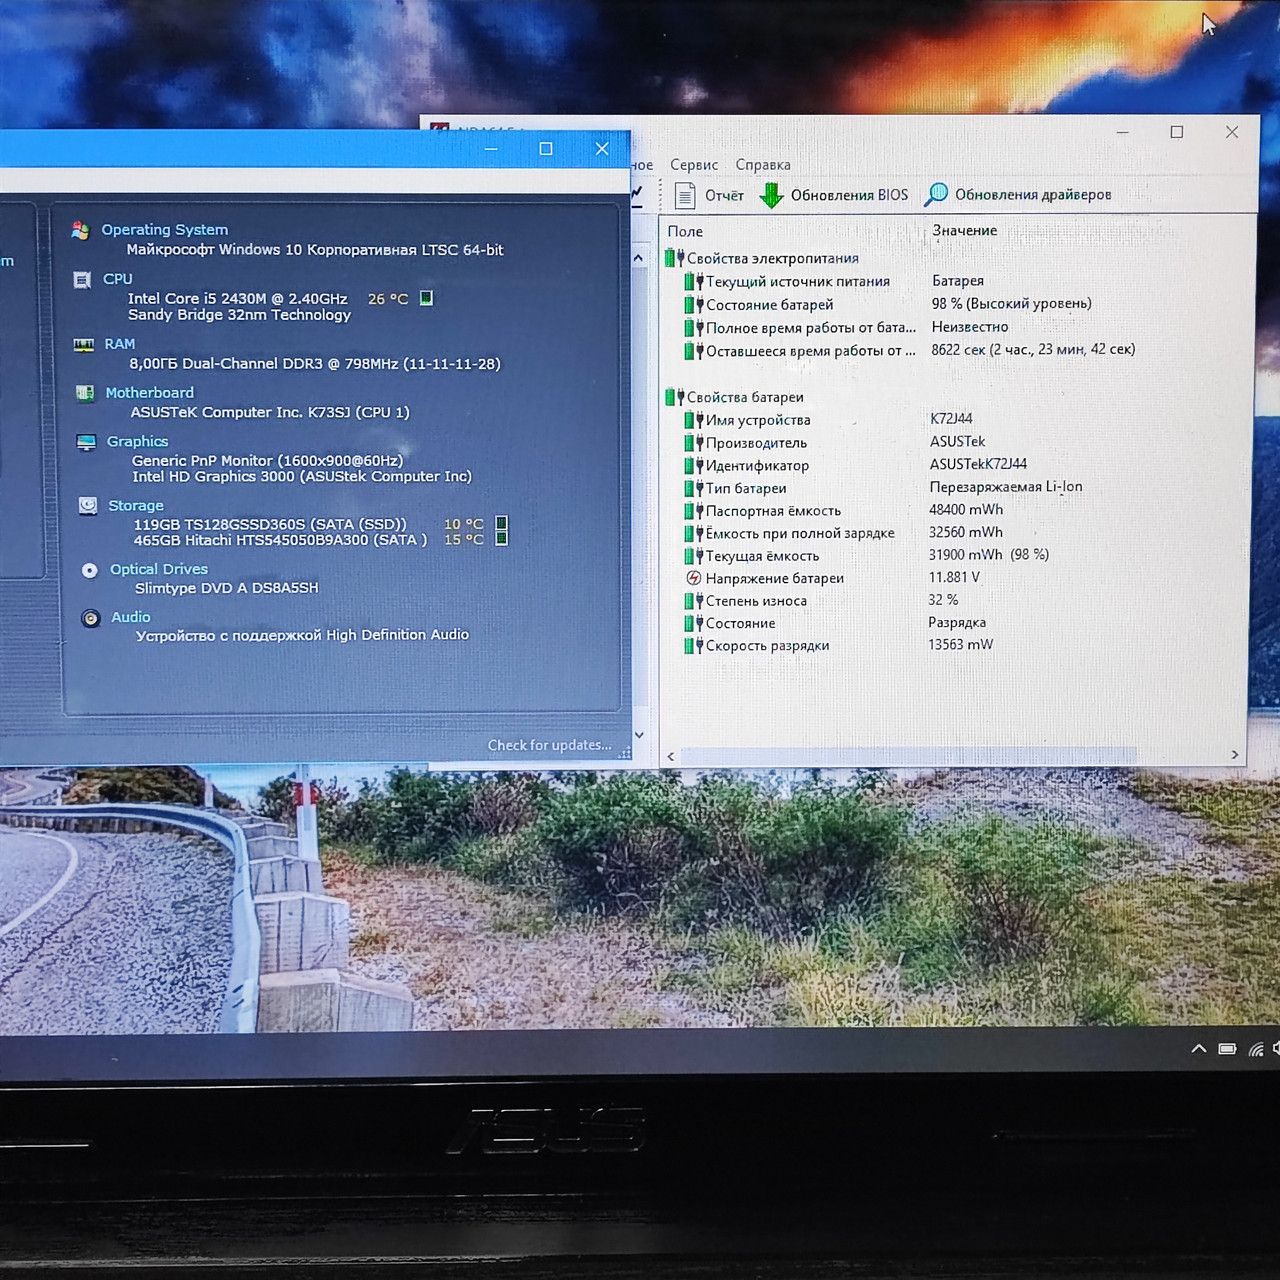Click the Optical Drives disc icon
1280x1280 pixels.
coord(90,570)
